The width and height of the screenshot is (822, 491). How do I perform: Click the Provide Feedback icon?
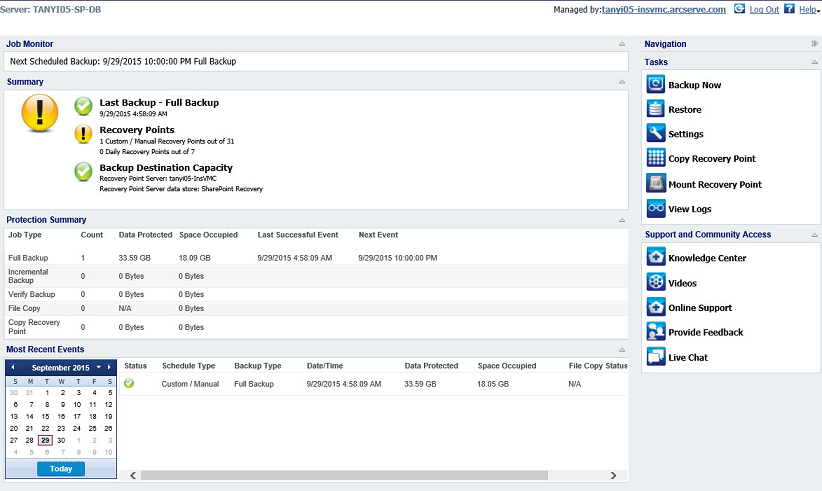656,332
